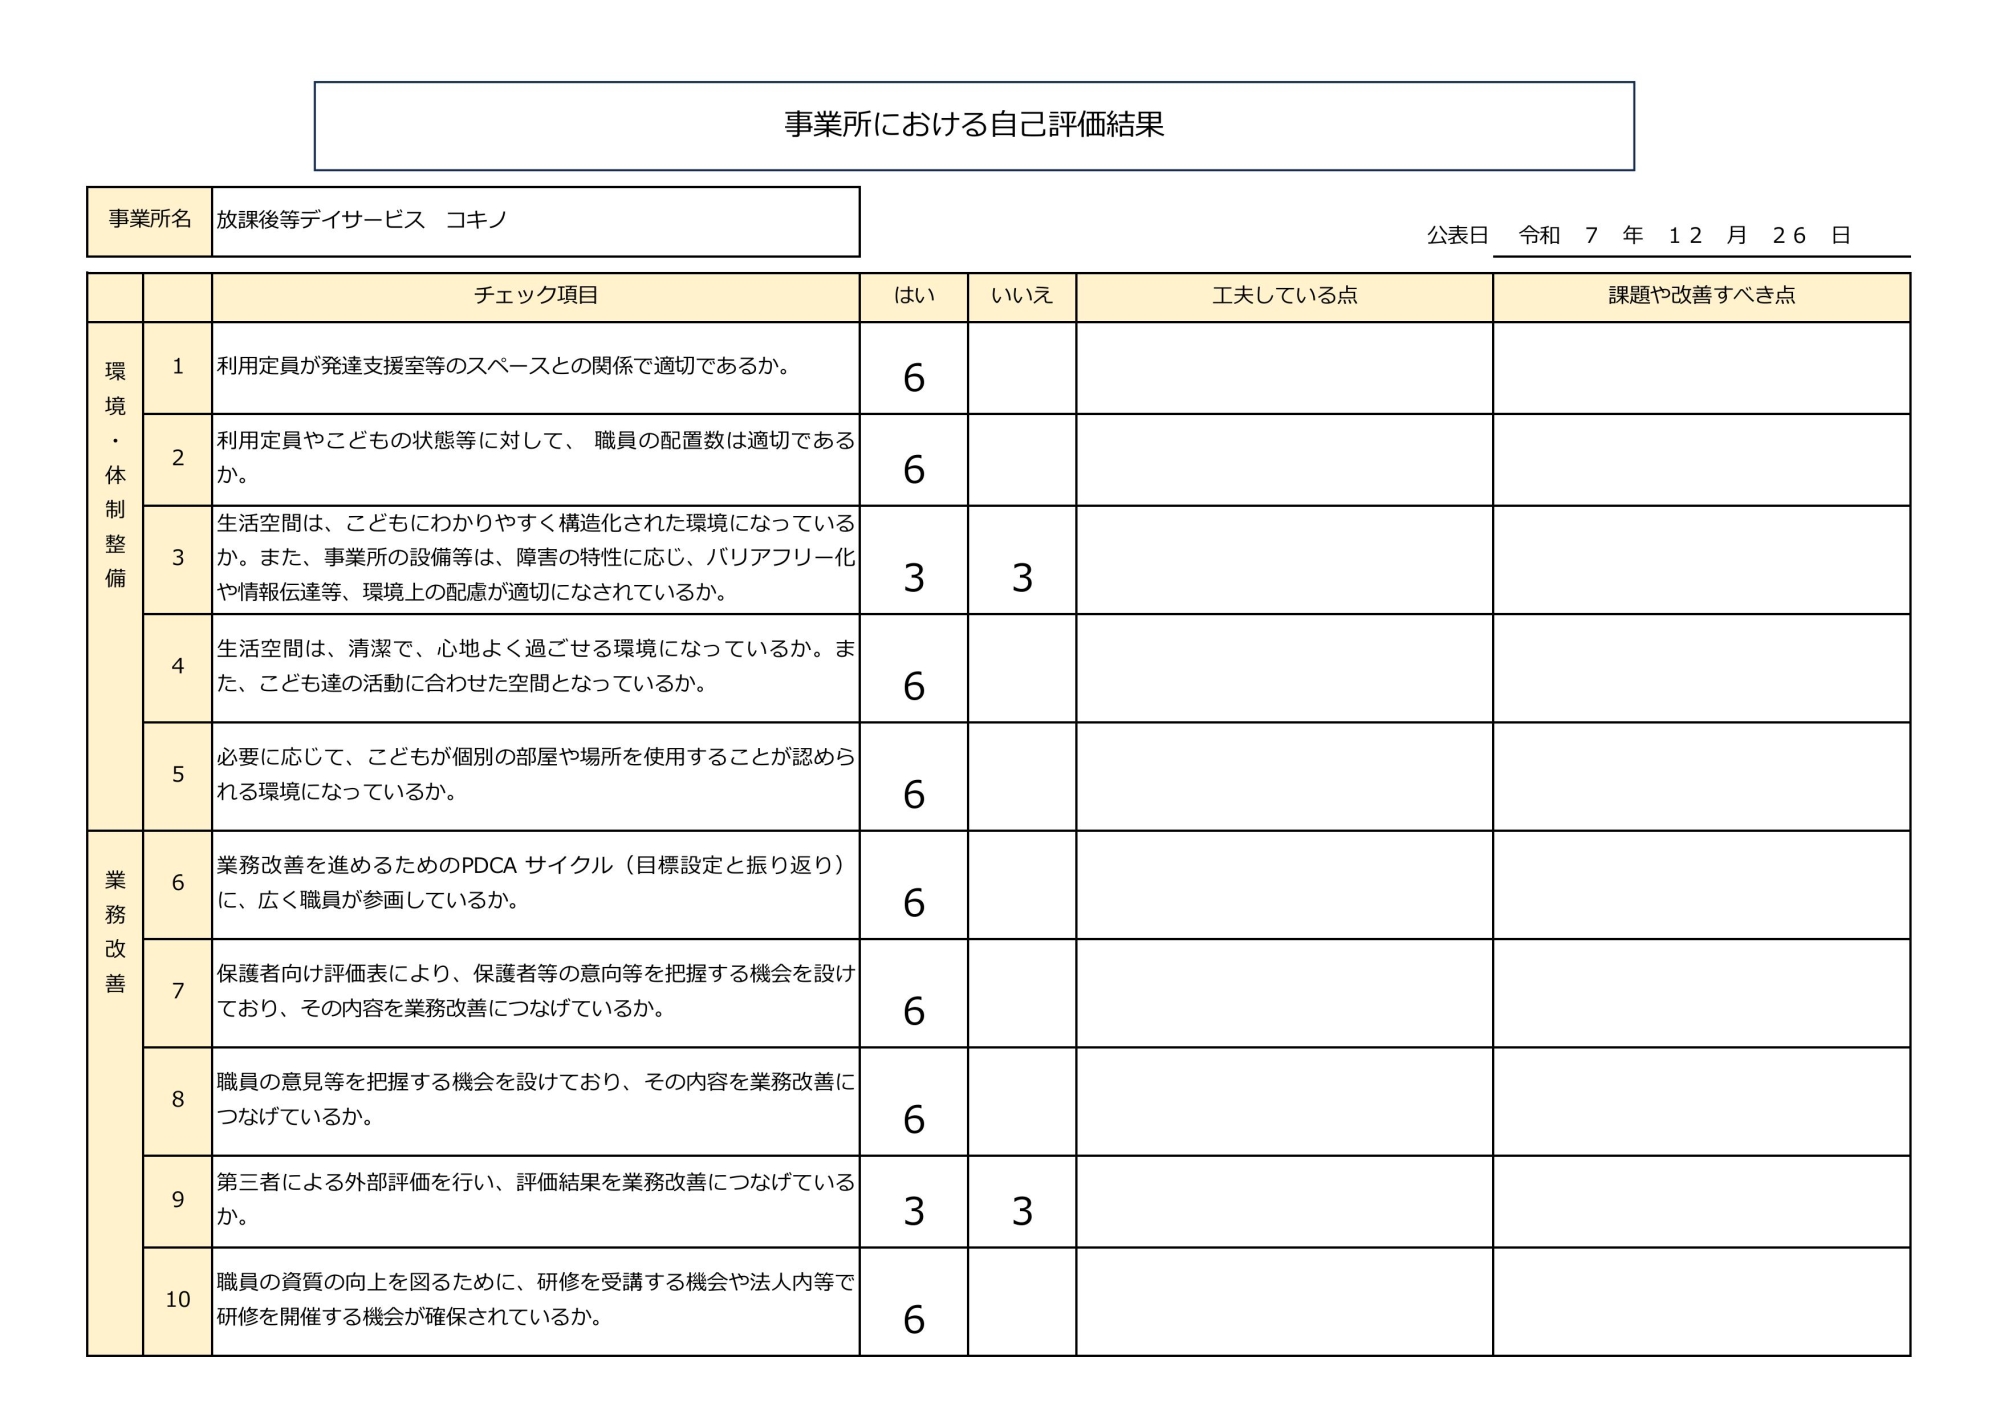Click the 事業所名 label cell

click(149, 220)
